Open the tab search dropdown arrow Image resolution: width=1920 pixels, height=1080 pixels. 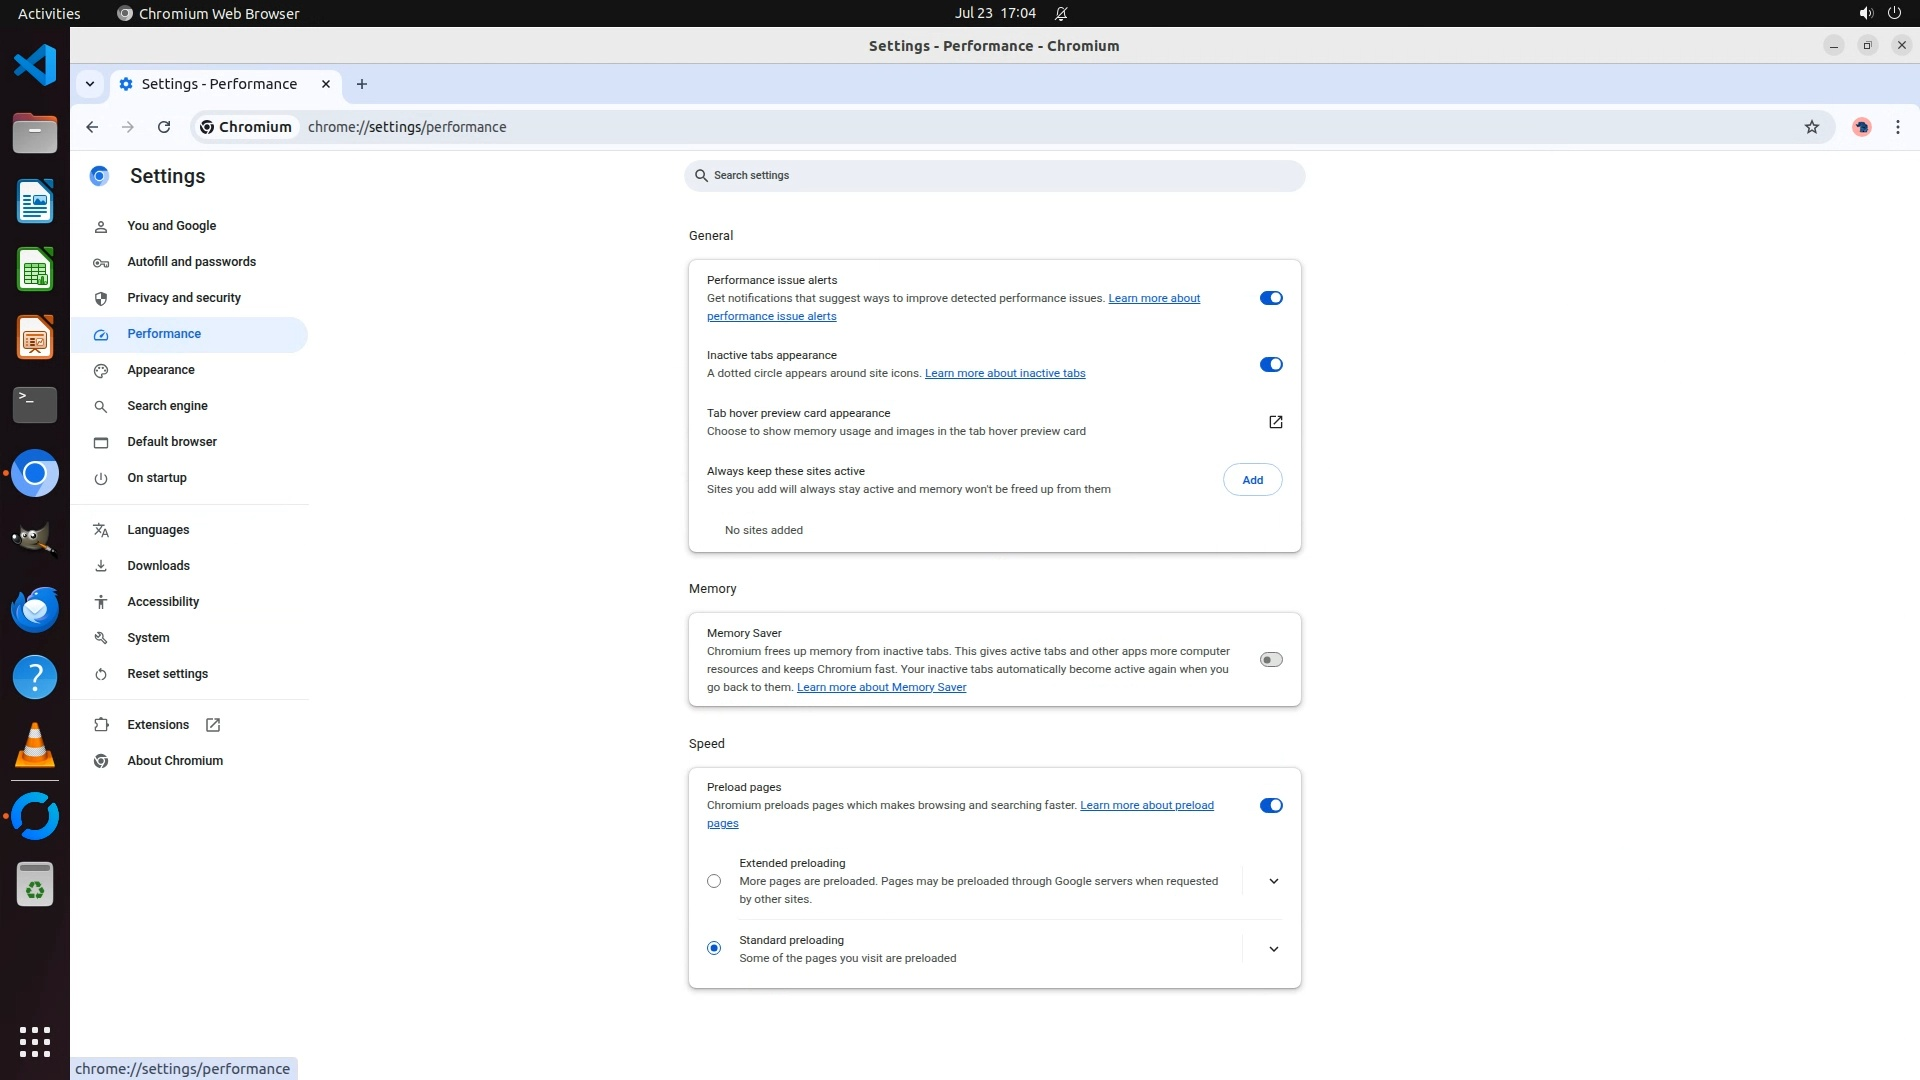point(90,84)
